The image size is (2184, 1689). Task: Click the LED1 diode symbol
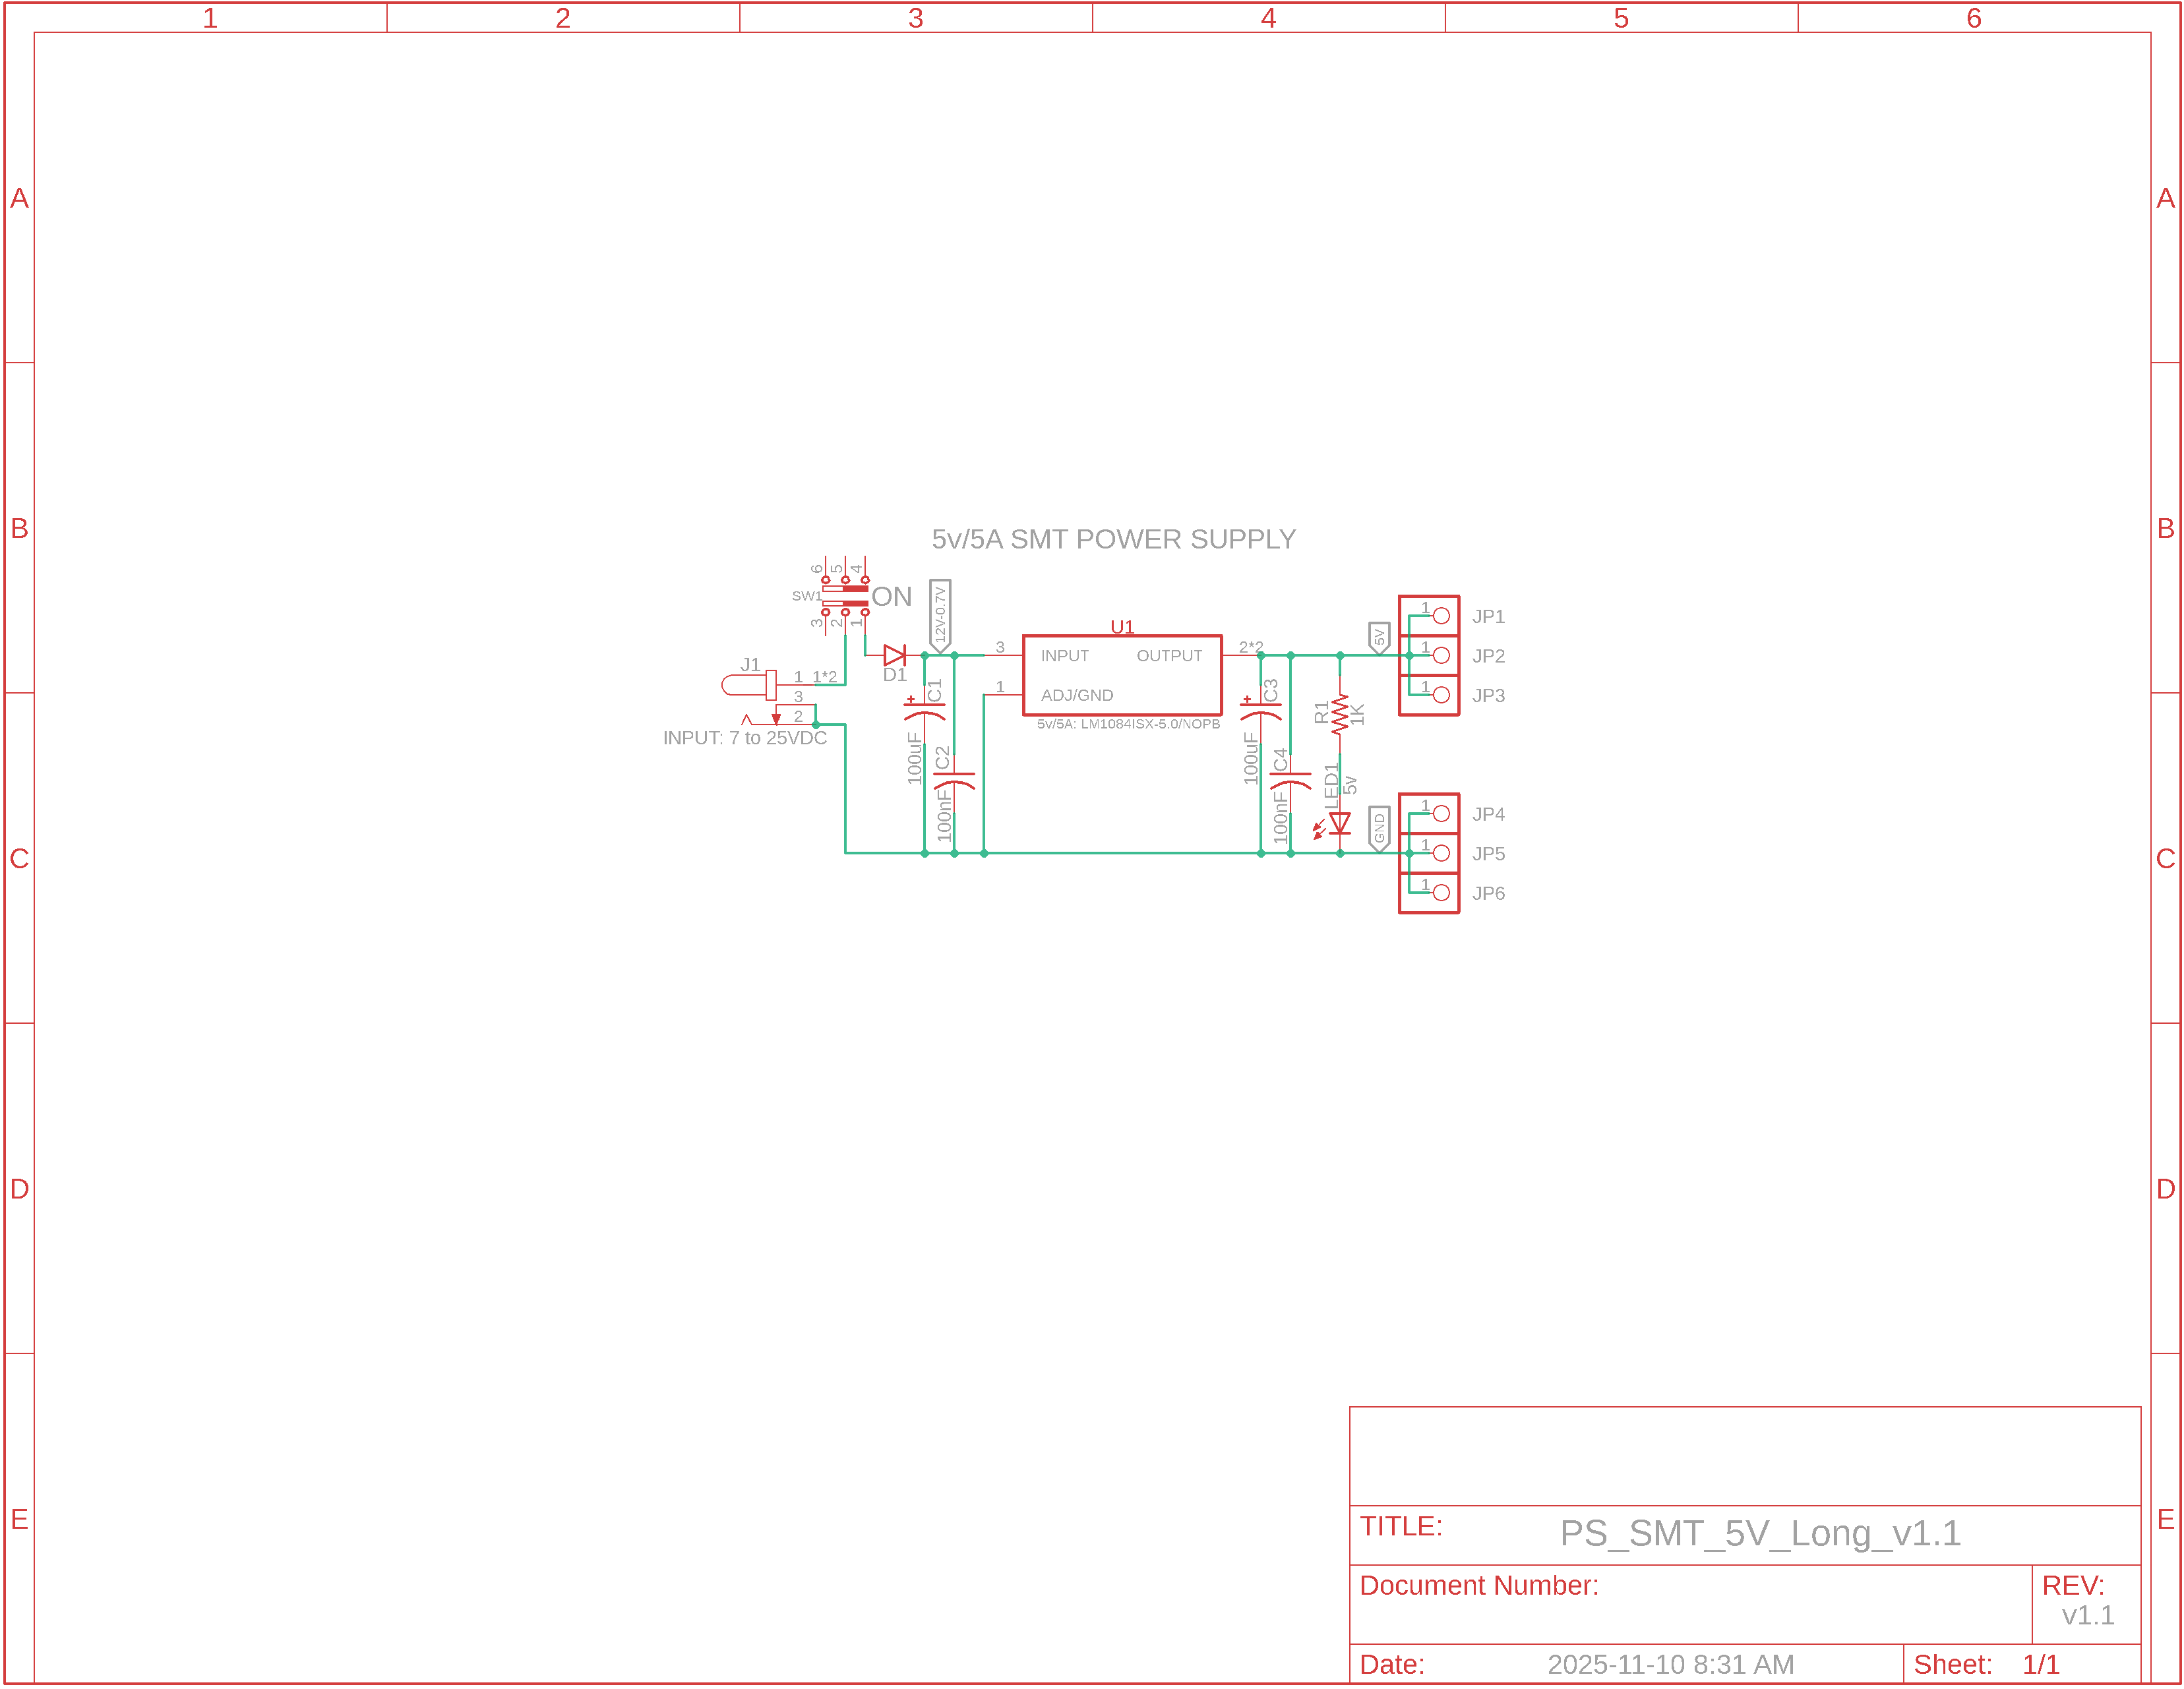(x=1340, y=824)
